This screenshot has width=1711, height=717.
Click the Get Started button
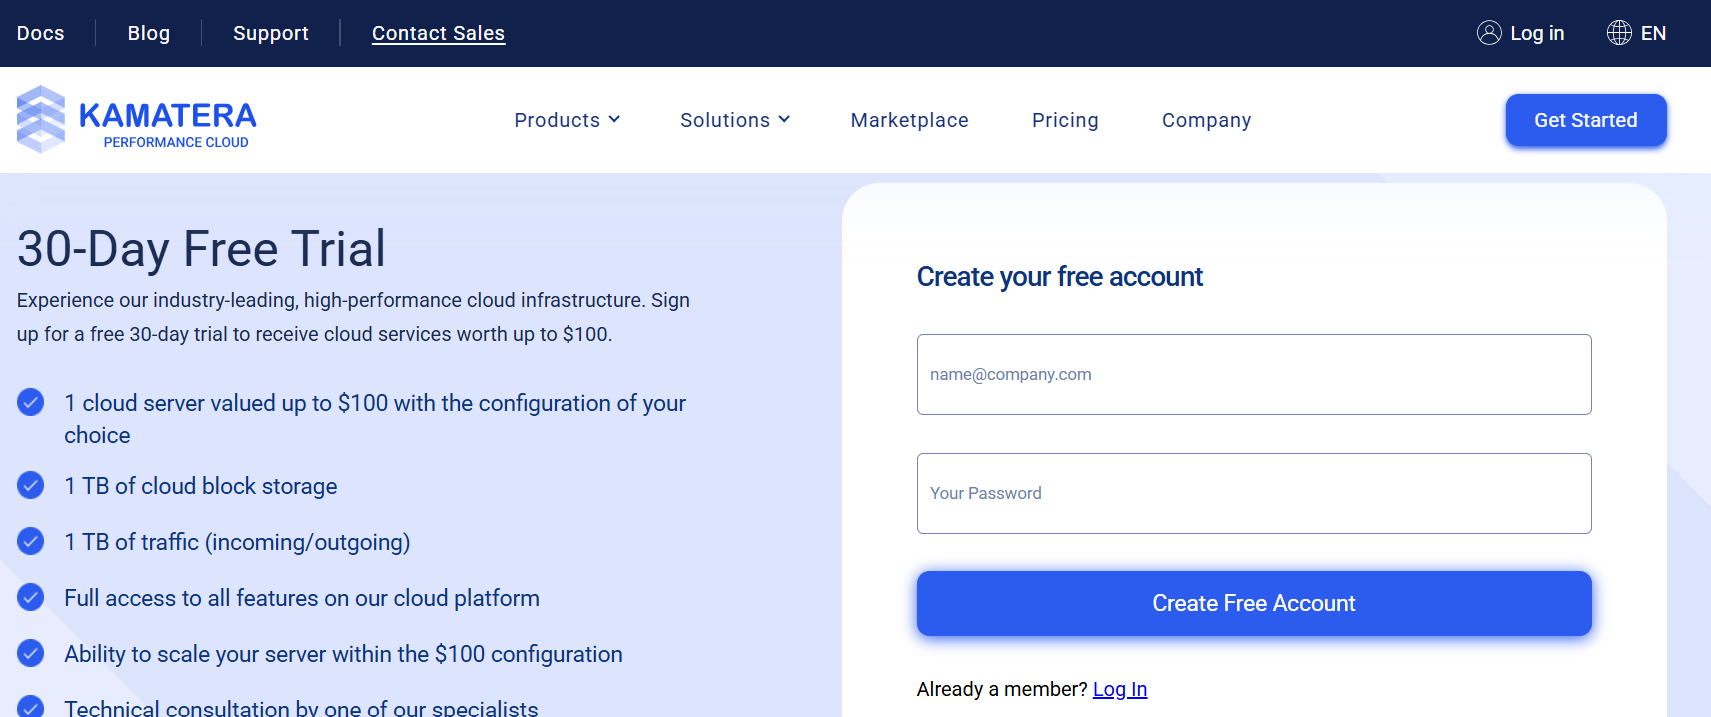(1586, 120)
